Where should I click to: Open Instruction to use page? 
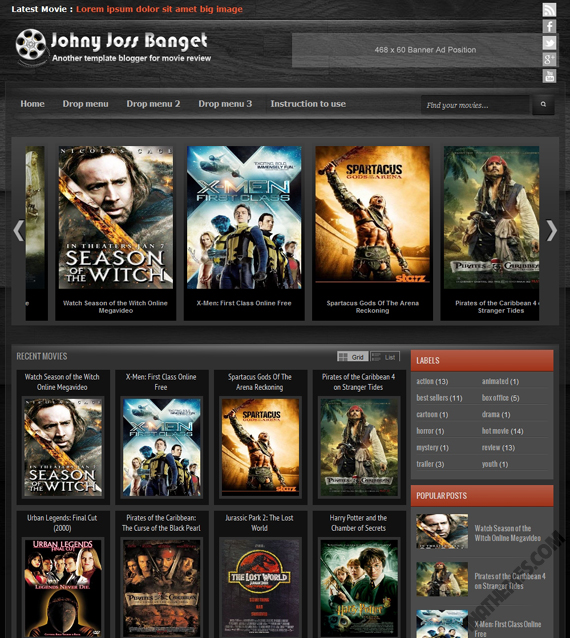pos(308,104)
